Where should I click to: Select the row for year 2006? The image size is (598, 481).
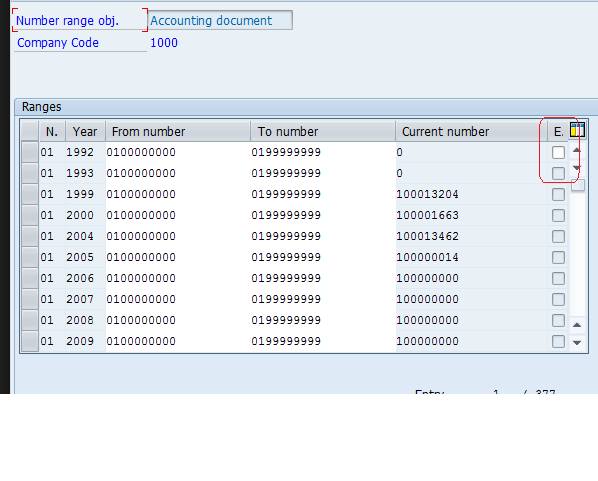tap(30, 278)
